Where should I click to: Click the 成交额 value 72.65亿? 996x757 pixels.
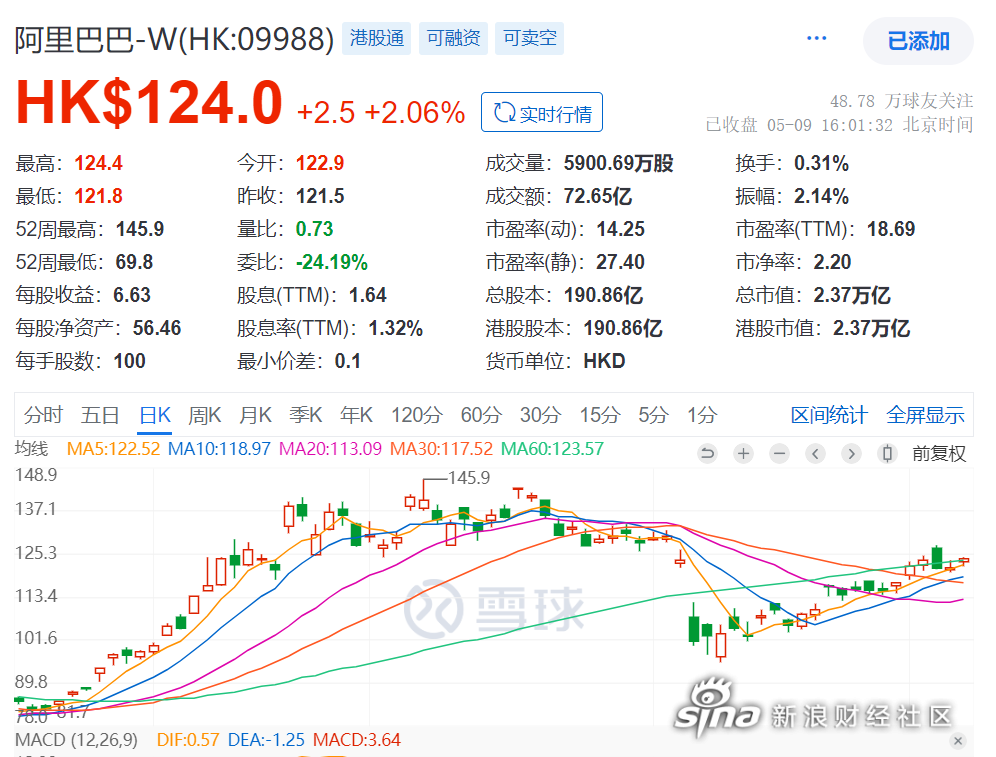598,196
